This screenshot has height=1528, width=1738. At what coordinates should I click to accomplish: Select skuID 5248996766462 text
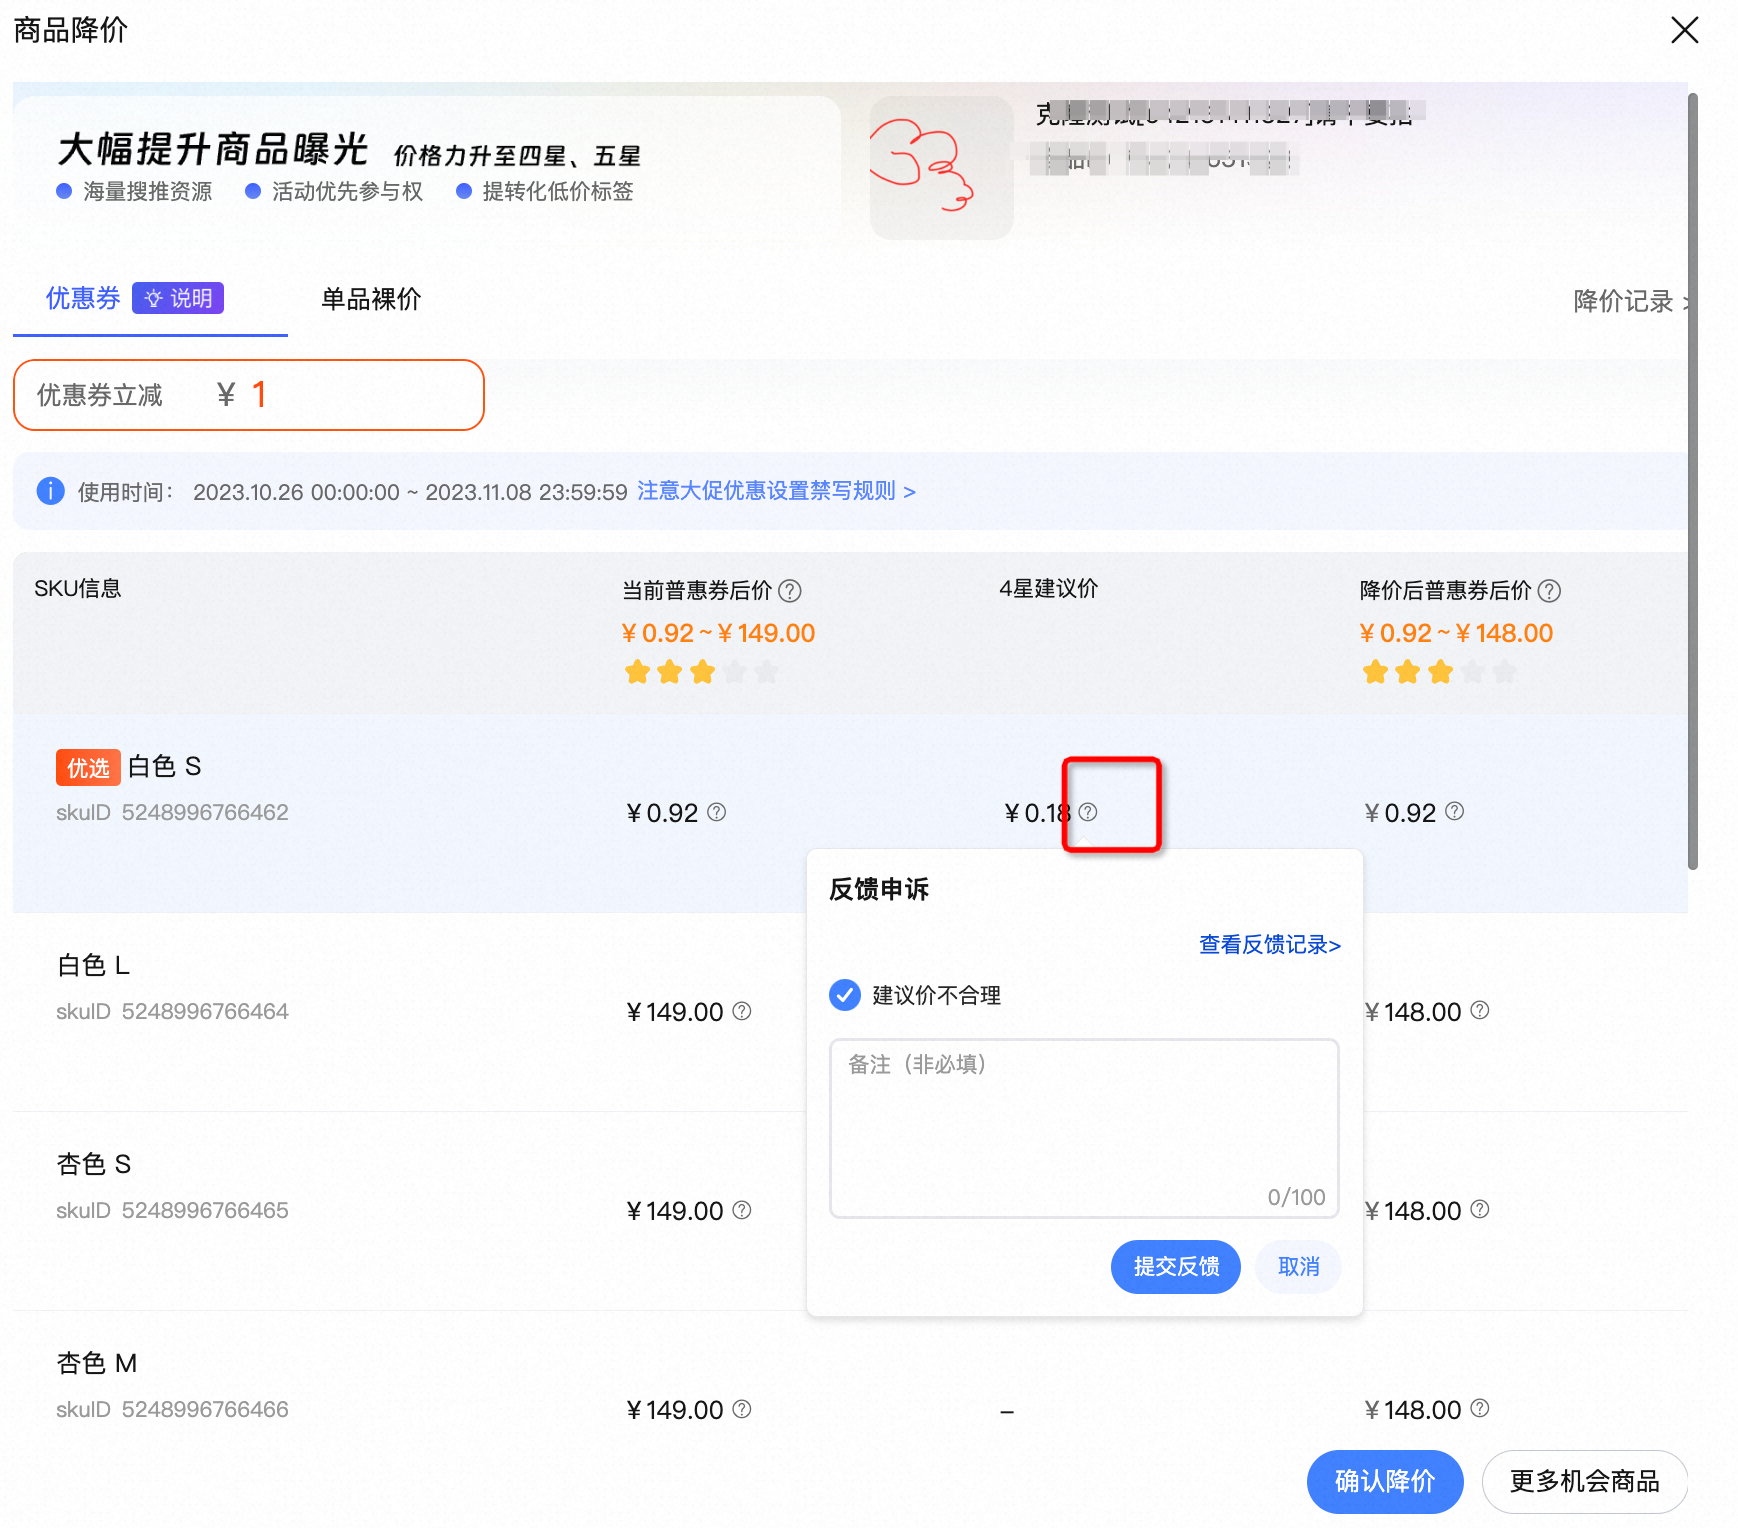coord(172,812)
